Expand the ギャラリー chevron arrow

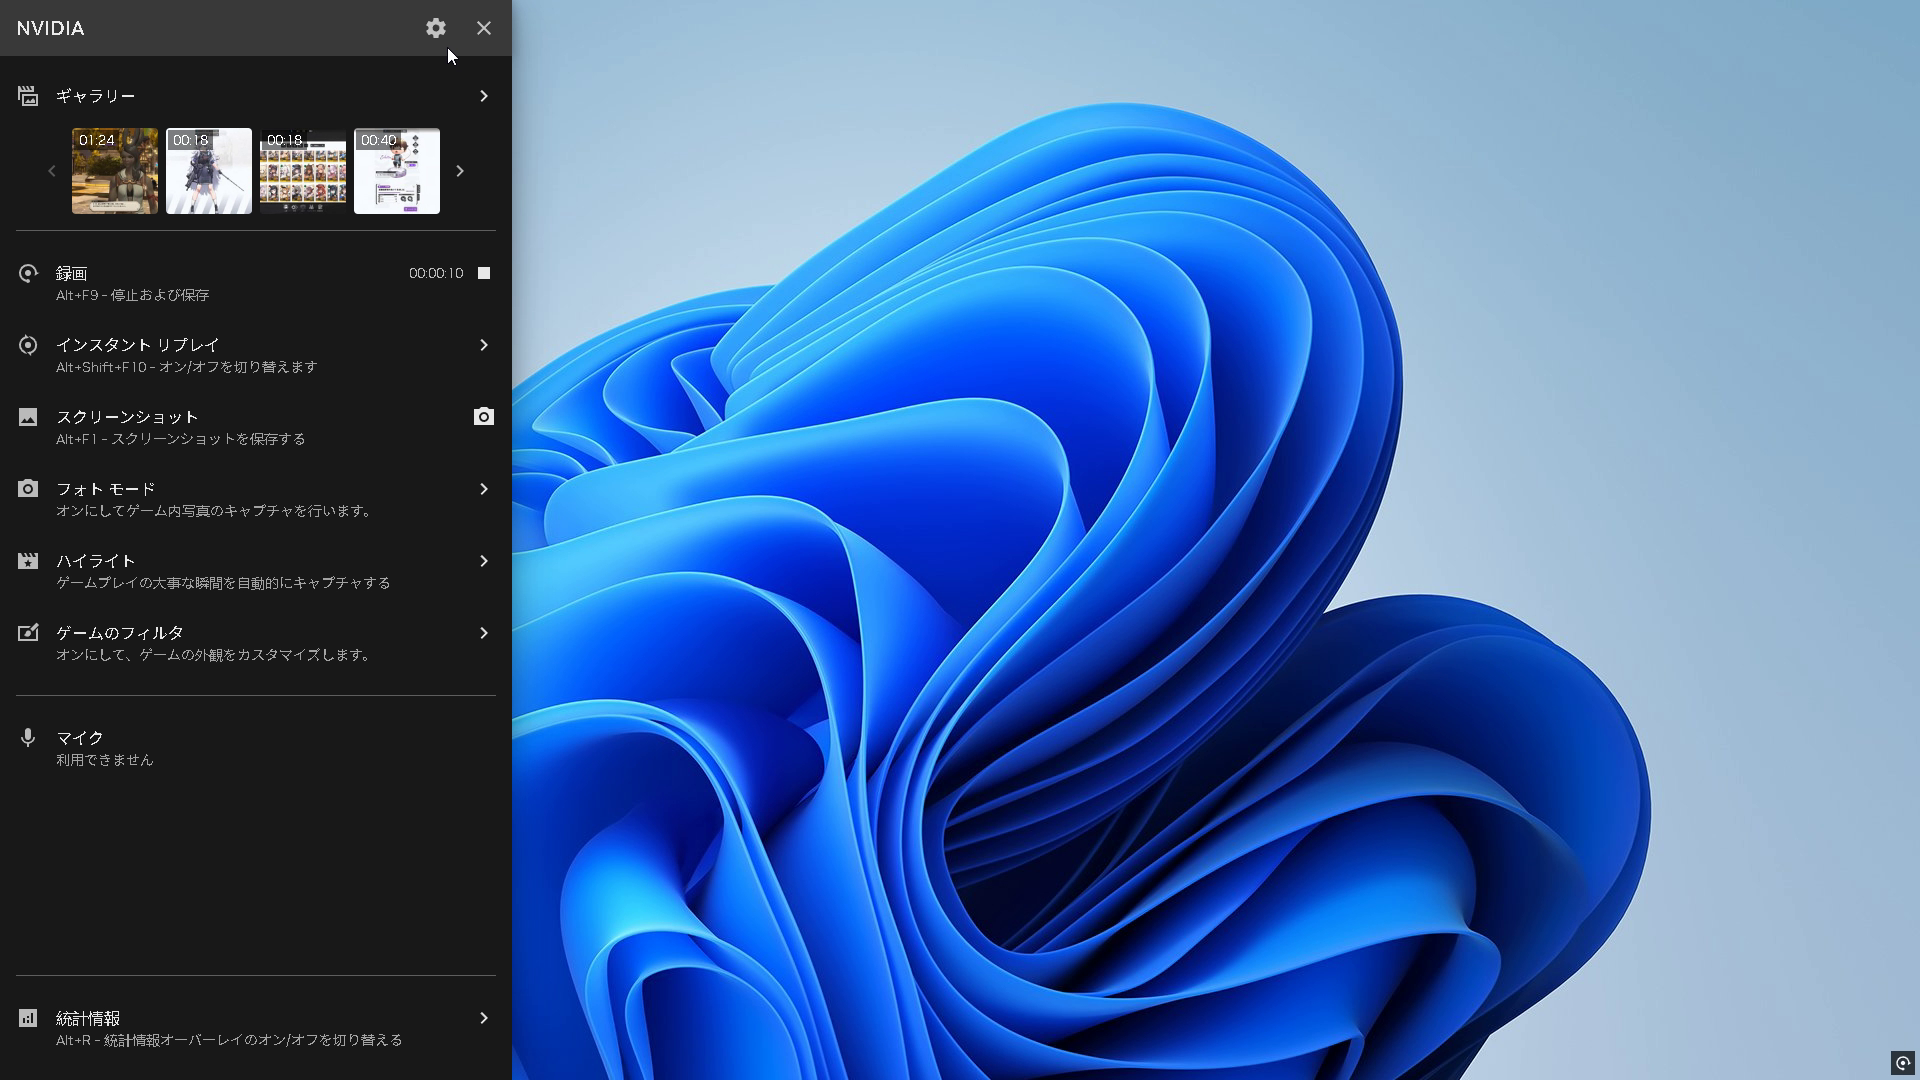484,96
